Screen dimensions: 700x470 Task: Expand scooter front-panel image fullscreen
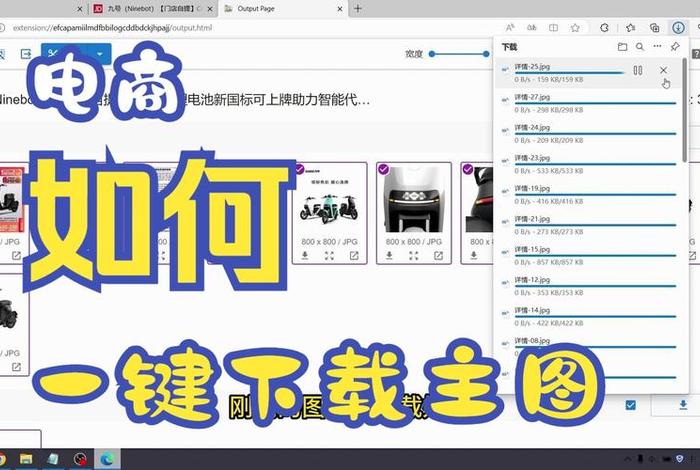pyautogui.click(x=414, y=255)
